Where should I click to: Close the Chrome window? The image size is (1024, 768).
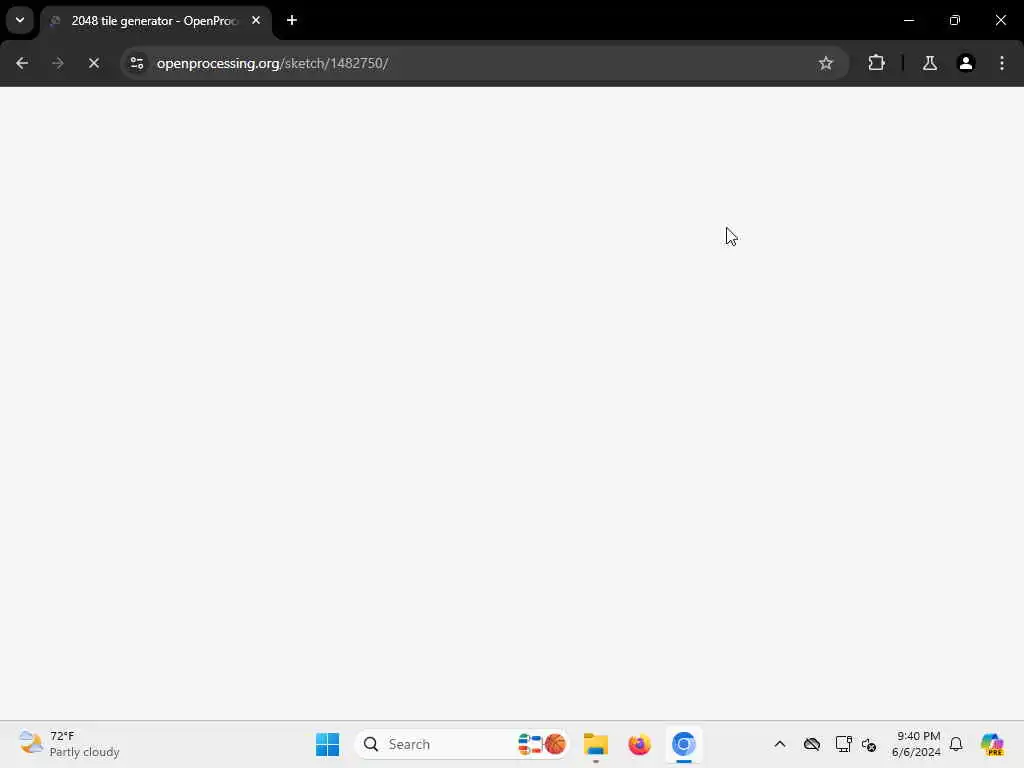click(x=1000, y=20)
